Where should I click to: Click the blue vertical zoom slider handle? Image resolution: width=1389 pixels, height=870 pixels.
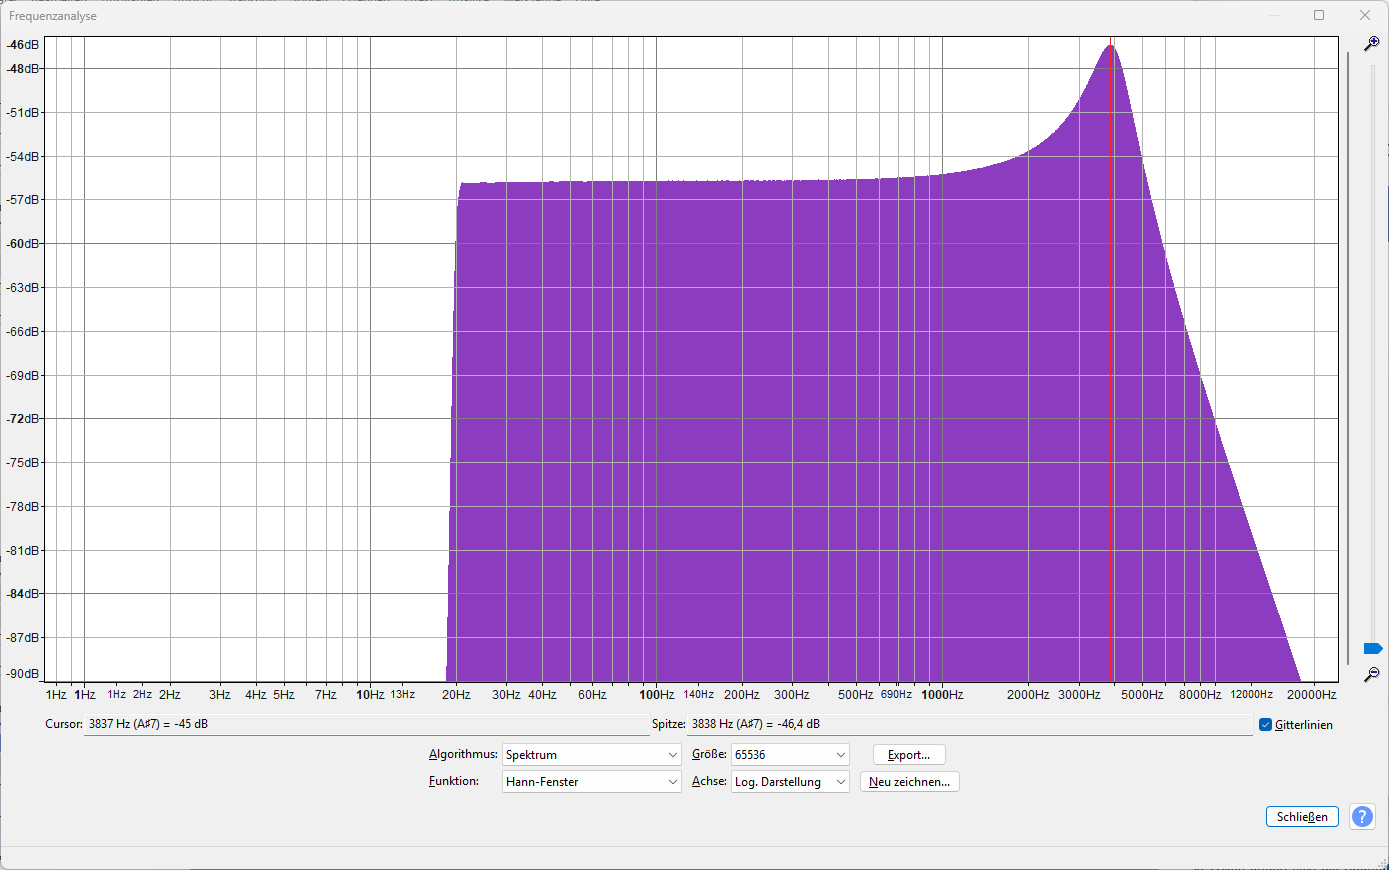tap(1372, 649)
